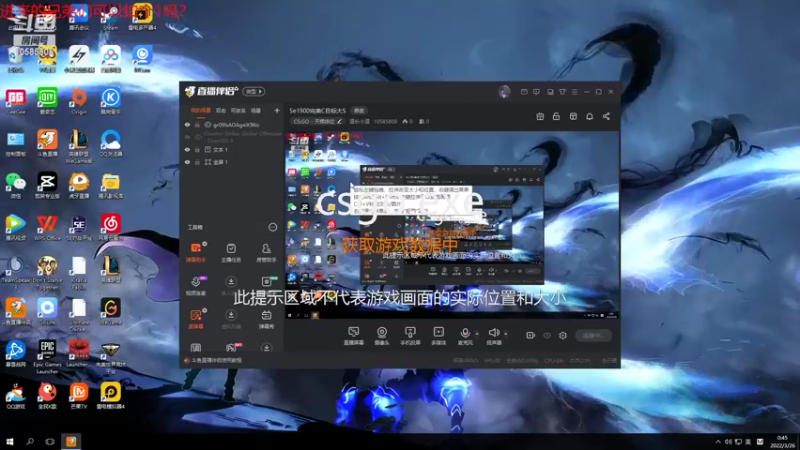Image resolution: width=800 pixels, height=450 pixels.
Task: Switch to the third scenes tab
Action: pos(238,110)
